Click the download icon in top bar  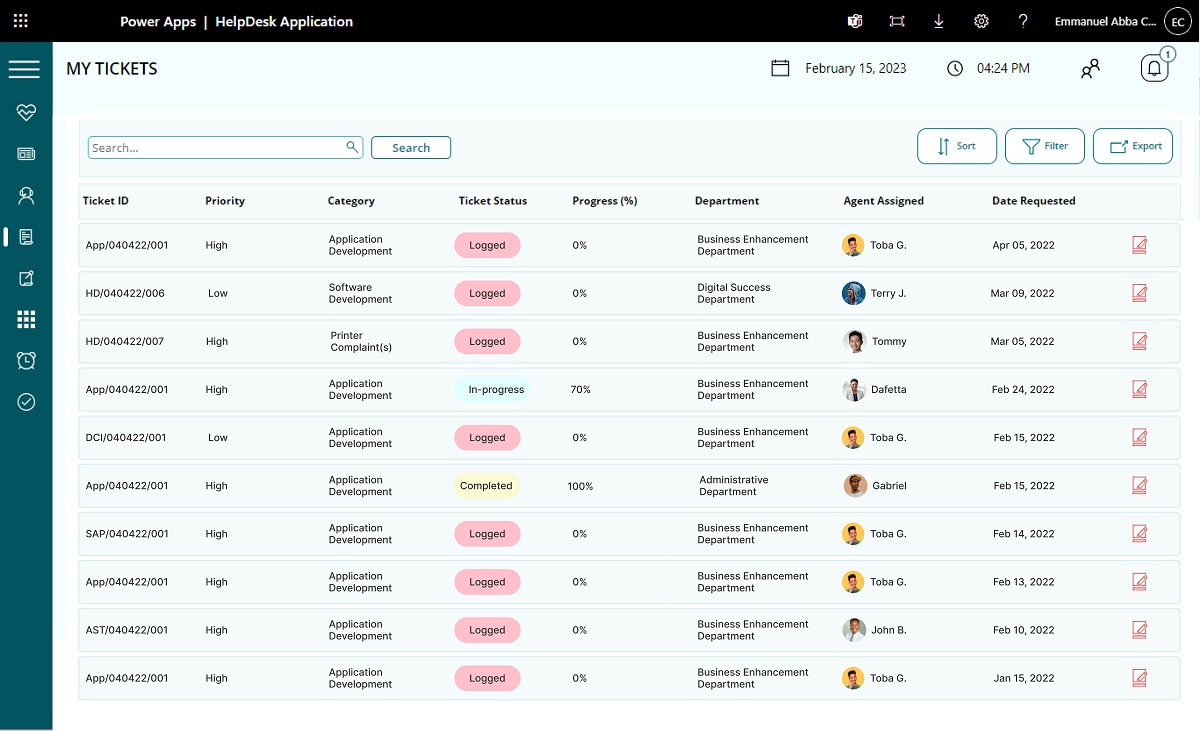click(939, 21)
